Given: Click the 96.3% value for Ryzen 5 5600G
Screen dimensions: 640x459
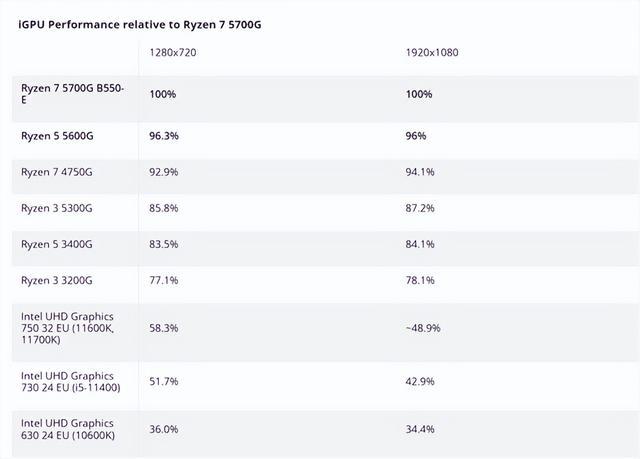Looking at the screenshot, I should click(x=164, y=136).
